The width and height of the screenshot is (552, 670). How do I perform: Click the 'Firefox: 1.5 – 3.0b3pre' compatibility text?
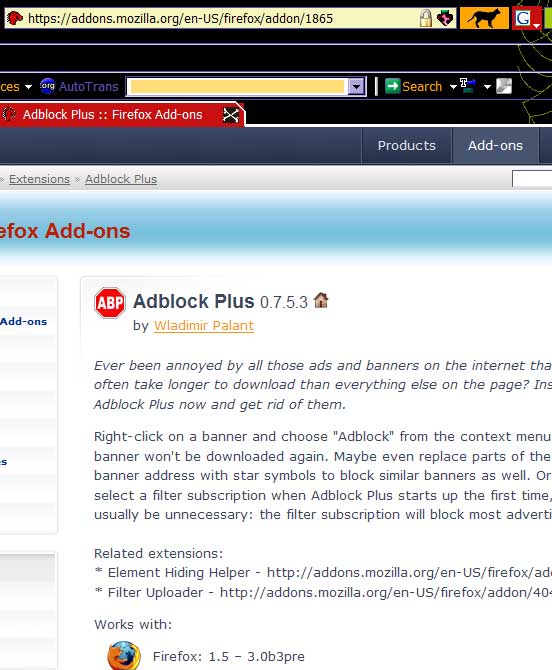point(229,656)
